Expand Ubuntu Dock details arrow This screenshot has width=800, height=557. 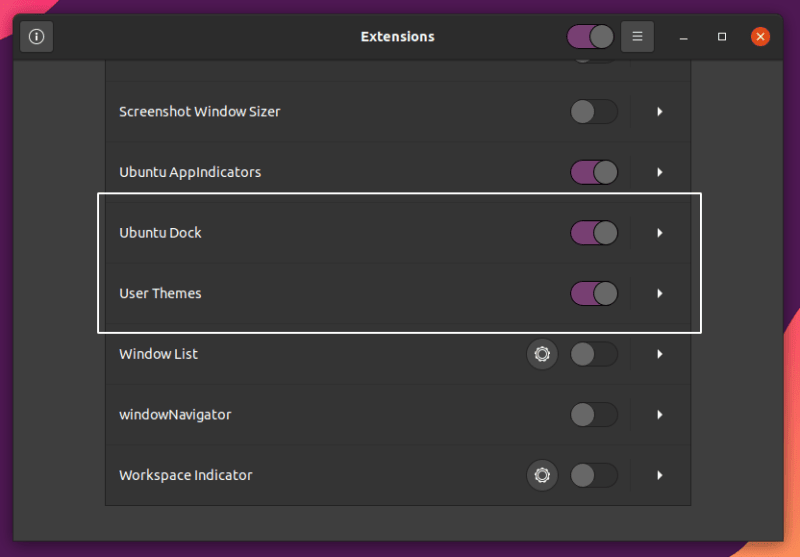pyautogui.click(x=660, y=233)
